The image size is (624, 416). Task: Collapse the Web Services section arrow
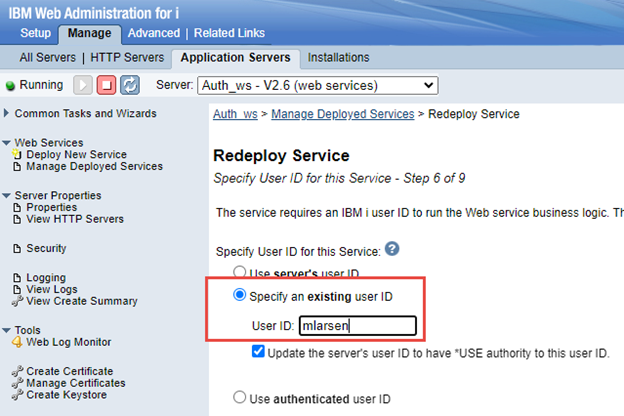6,143
